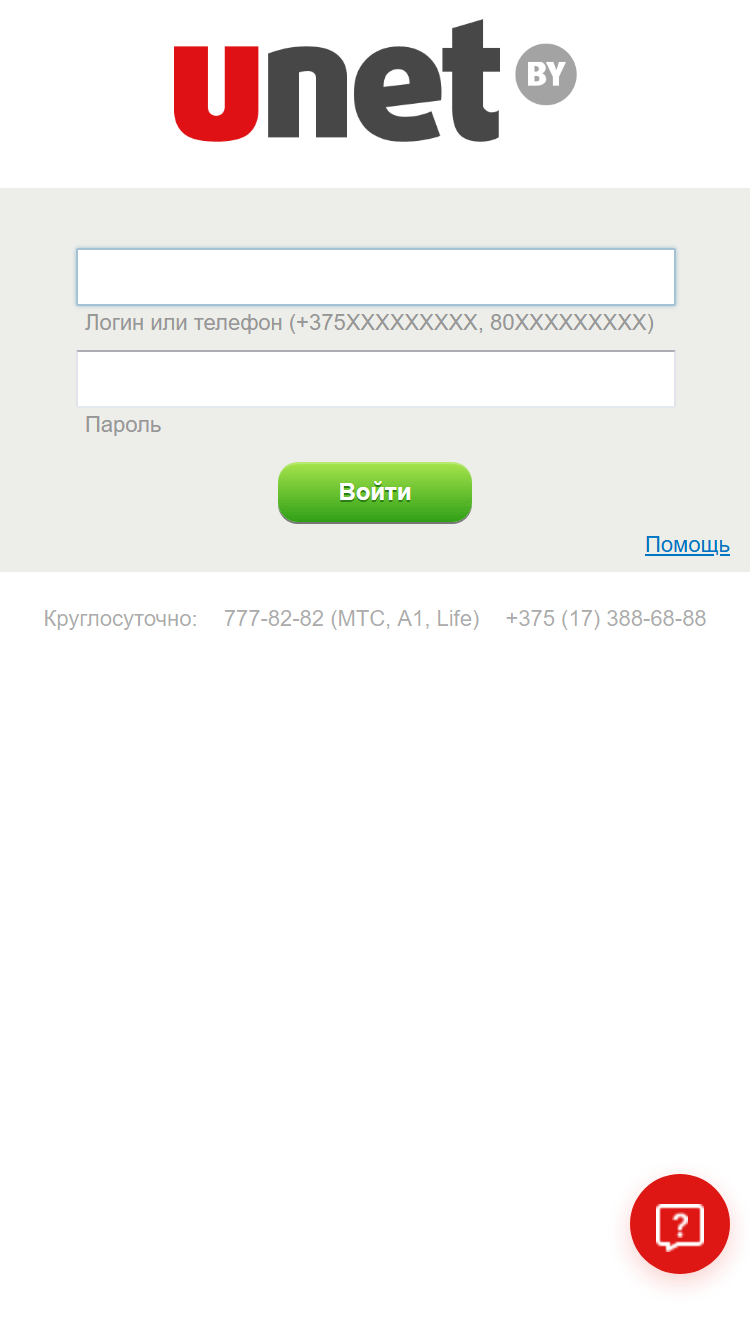Screen dimensions: 750x1334
Task: Call the number +375 (17) 388-68-88
Action: [606, 619]
